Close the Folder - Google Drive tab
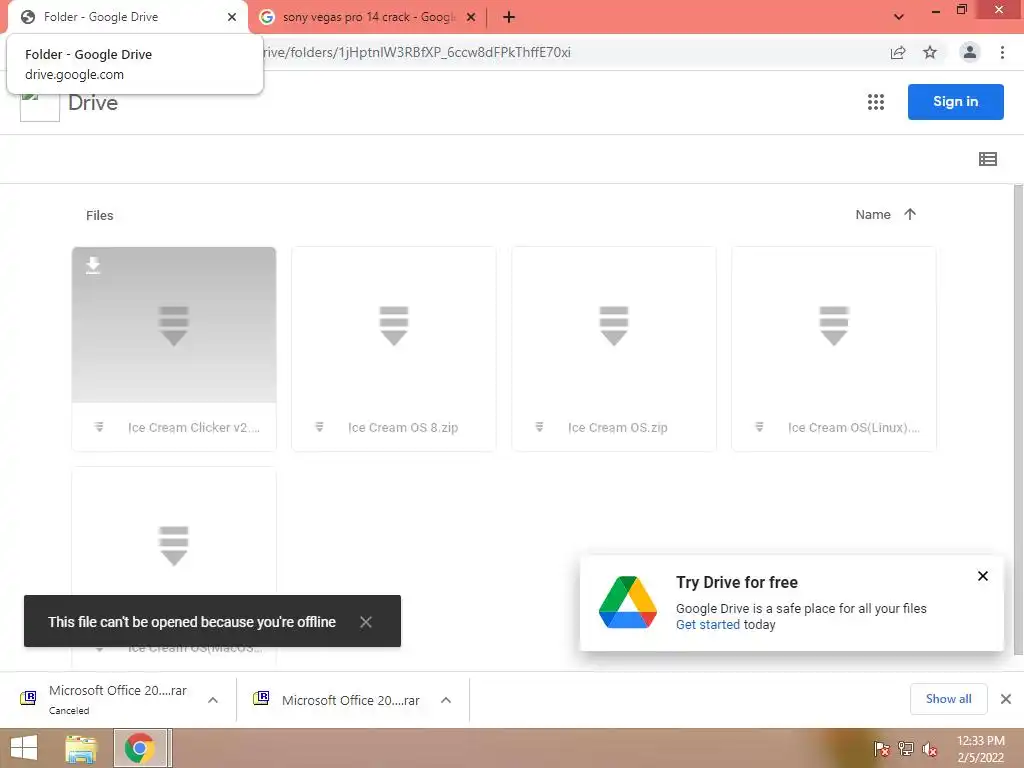Screen dimensions: 1024x768 tap(232, 17)
